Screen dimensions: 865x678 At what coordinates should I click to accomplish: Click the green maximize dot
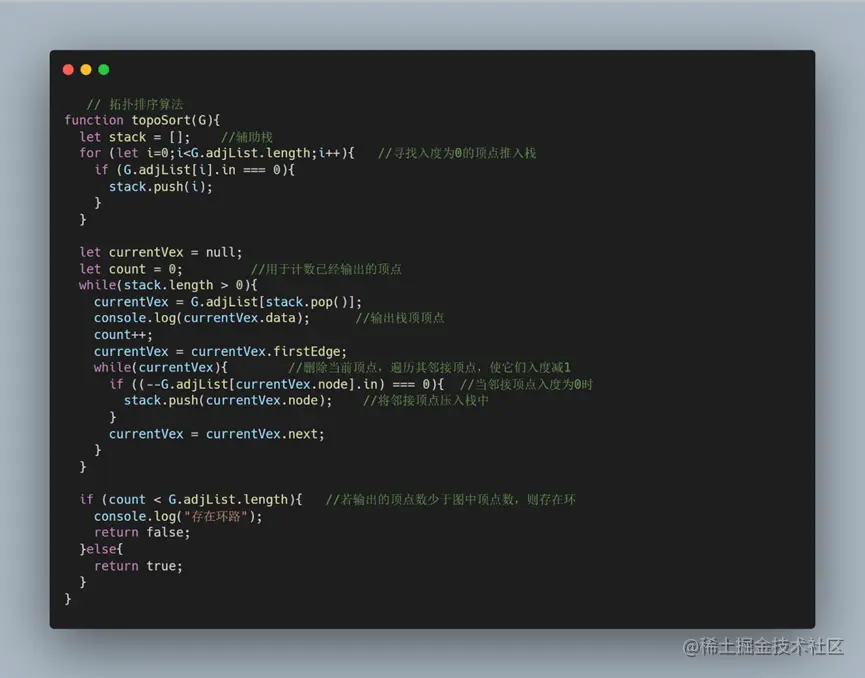104,70
